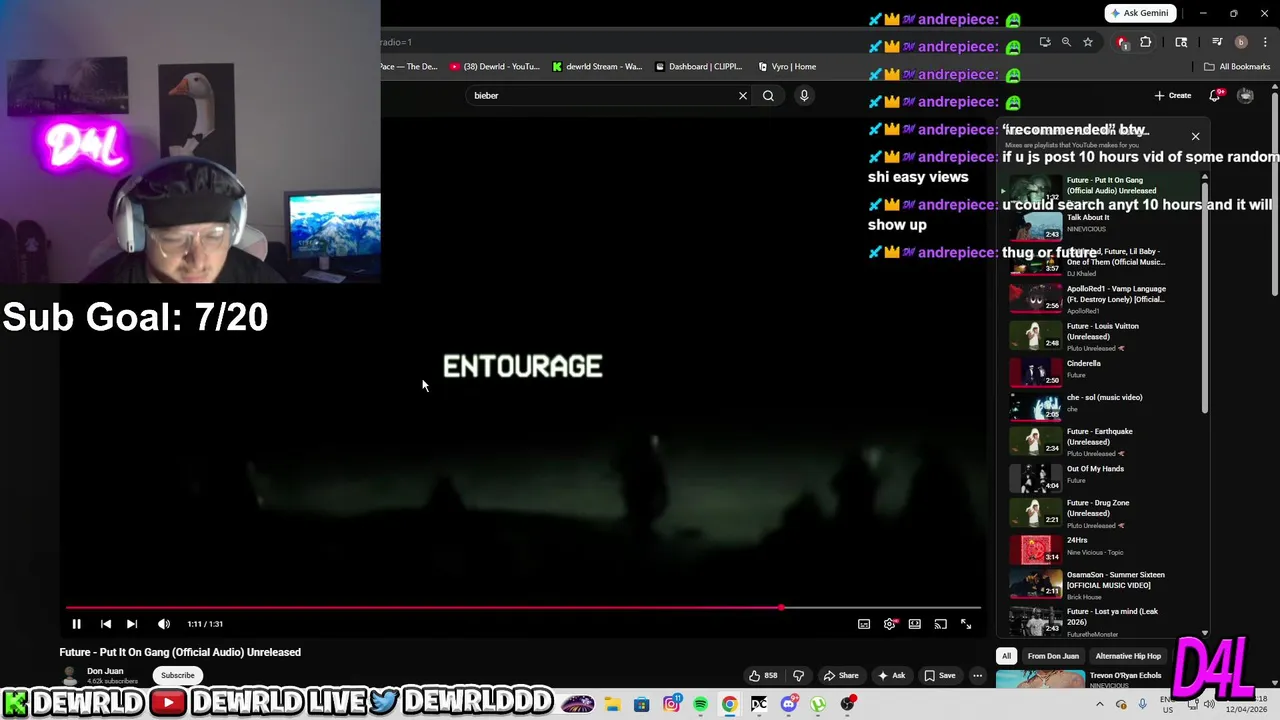Select the 'From Don Juan' filter chip
This screenshot has height=720, width=1280.
[1053, 656]
